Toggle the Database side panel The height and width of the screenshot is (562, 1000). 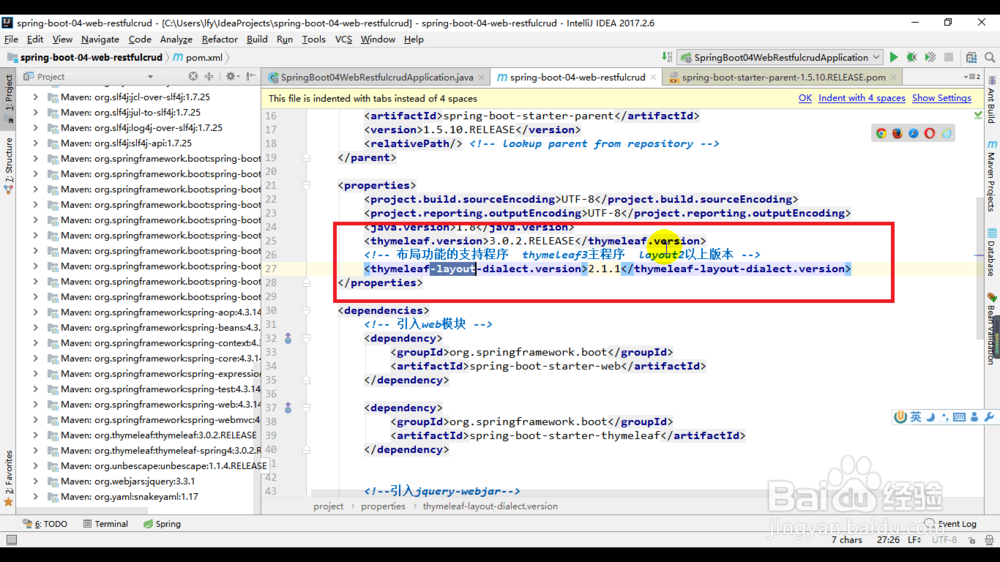[991, 253]
